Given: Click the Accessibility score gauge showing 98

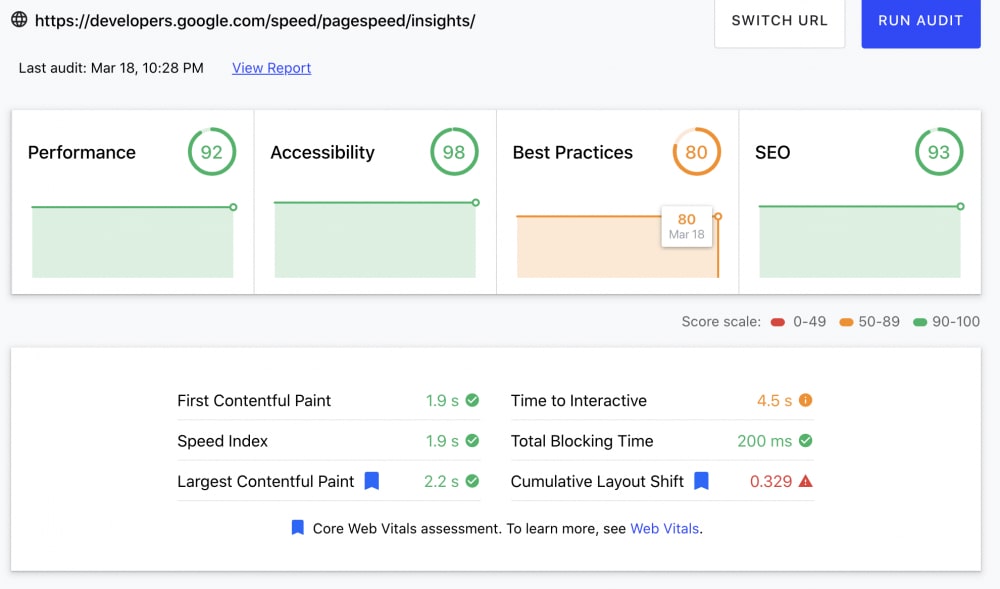Looking at the screenshot, I should click(454, 152).
